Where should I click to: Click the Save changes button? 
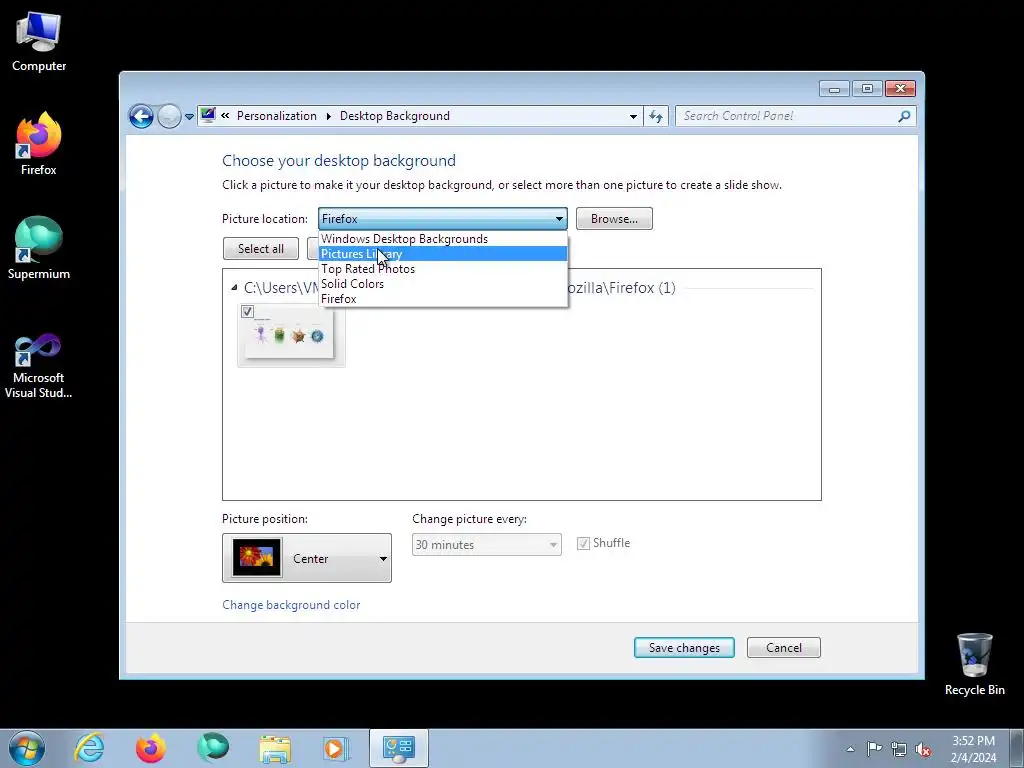(x=684, y=648)
